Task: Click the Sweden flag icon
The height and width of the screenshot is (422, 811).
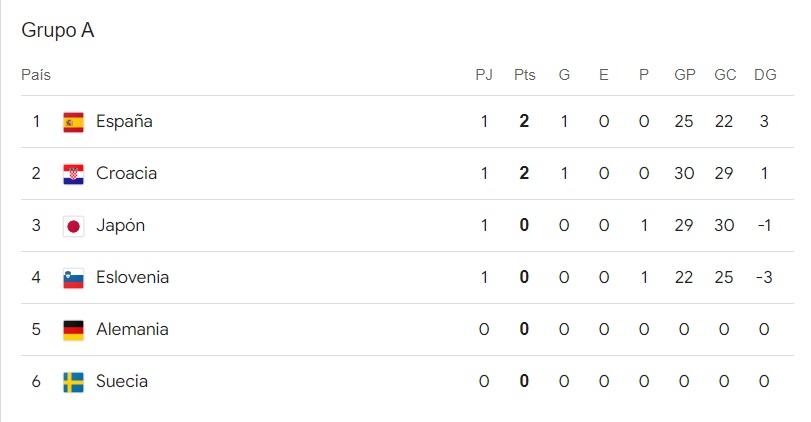Action: coord(73,382)
